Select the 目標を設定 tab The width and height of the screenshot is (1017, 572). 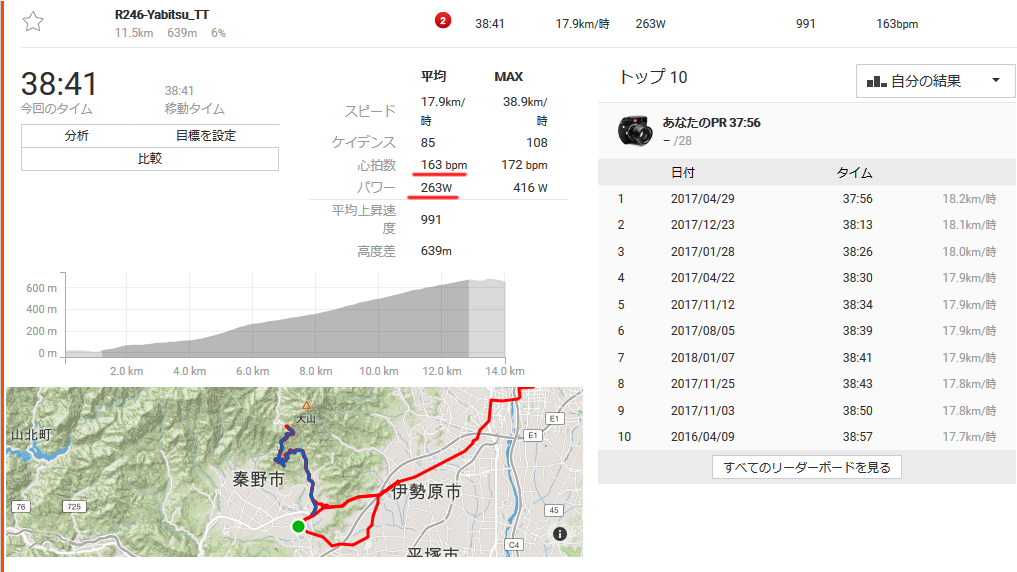[x=206, y=136]
